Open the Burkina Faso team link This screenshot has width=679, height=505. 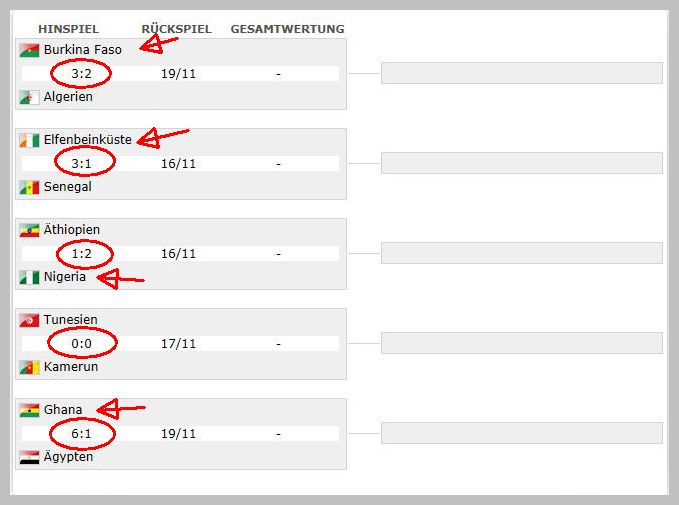[83, 50]
